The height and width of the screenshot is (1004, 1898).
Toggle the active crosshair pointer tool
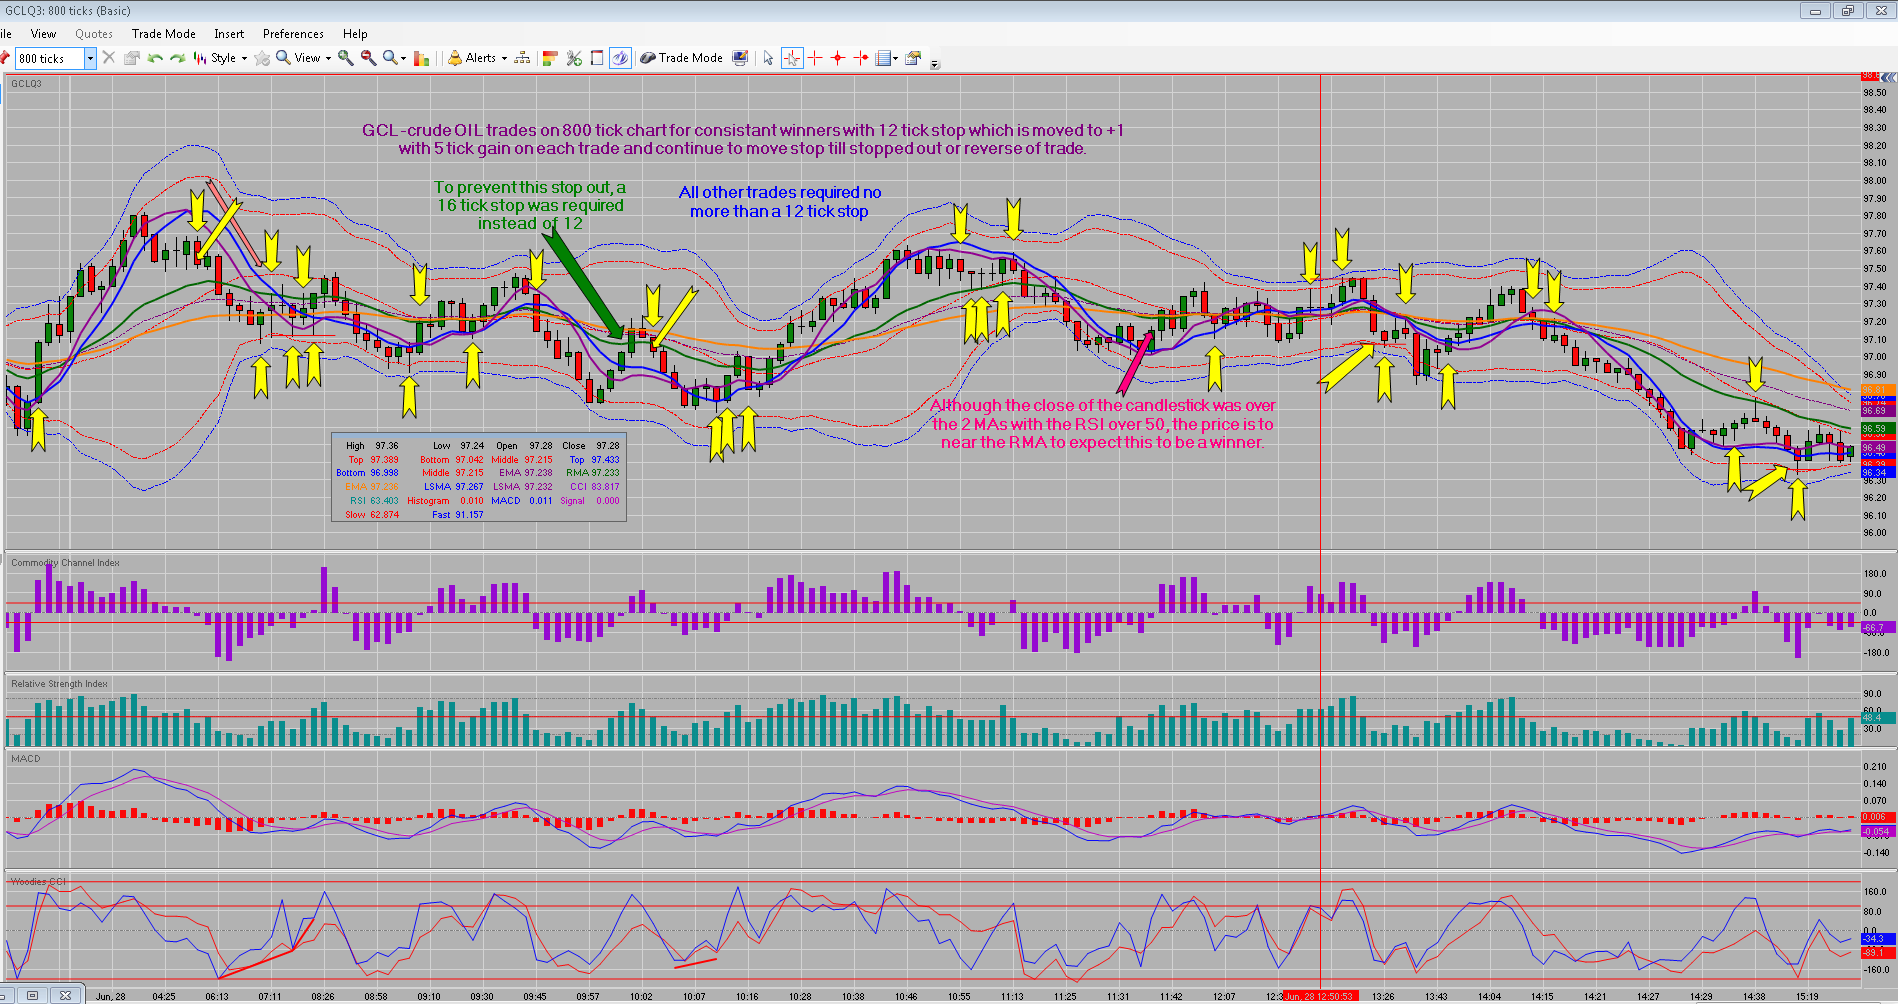click(x=792, y=58)
